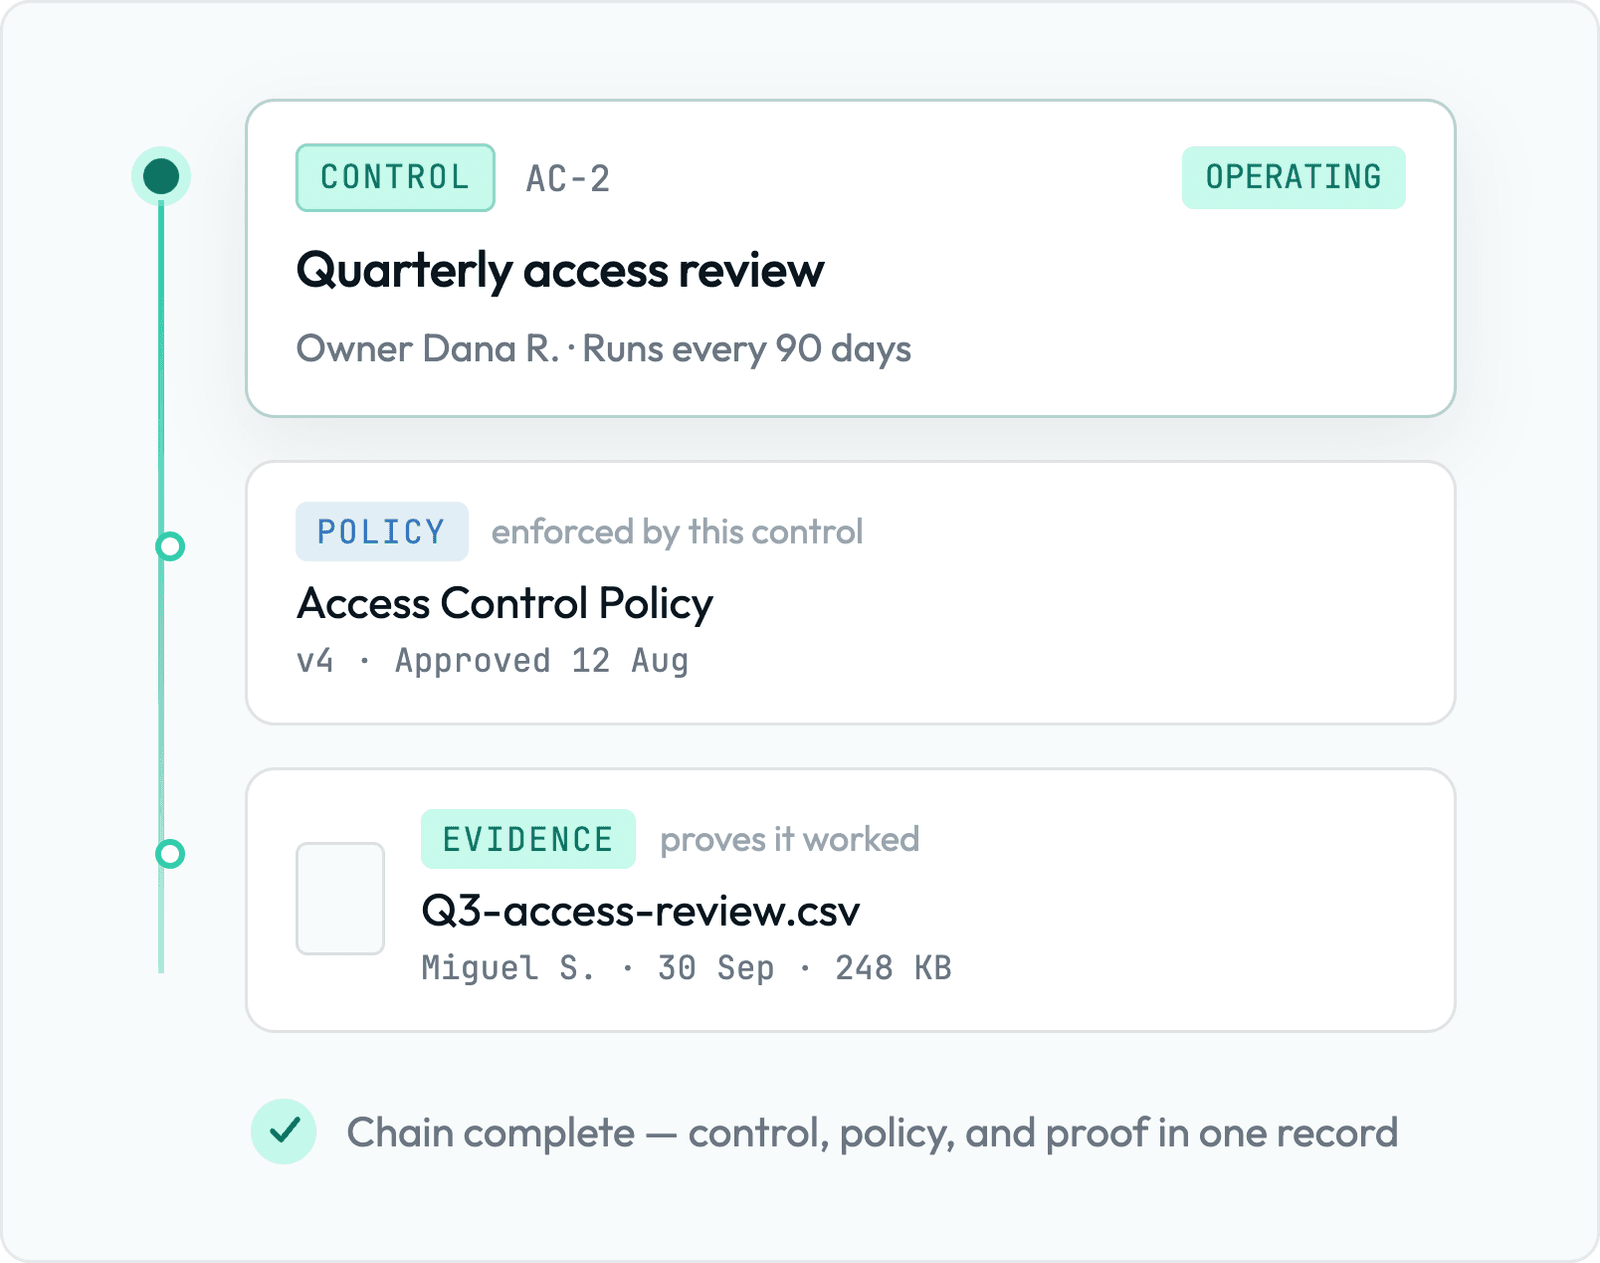Viewport: 1600px width, 1263px height.
Task: Click the EVIDENCE tag badge
Action: [x=528, y=839]
